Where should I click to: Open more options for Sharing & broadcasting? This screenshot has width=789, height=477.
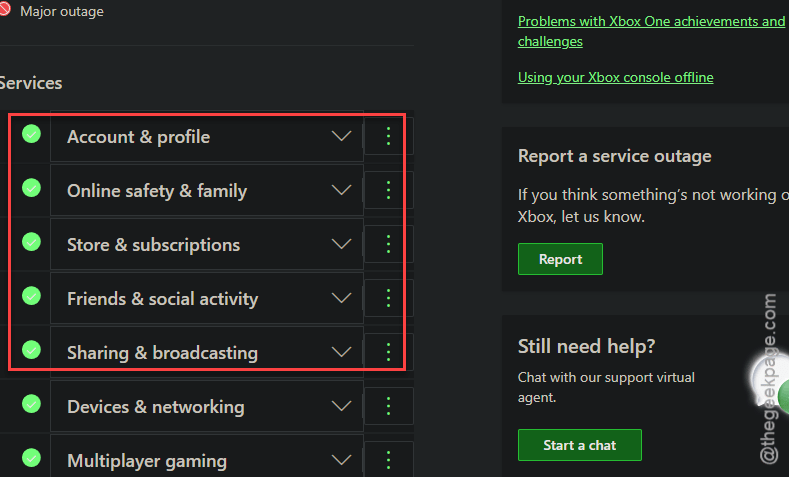388,352
